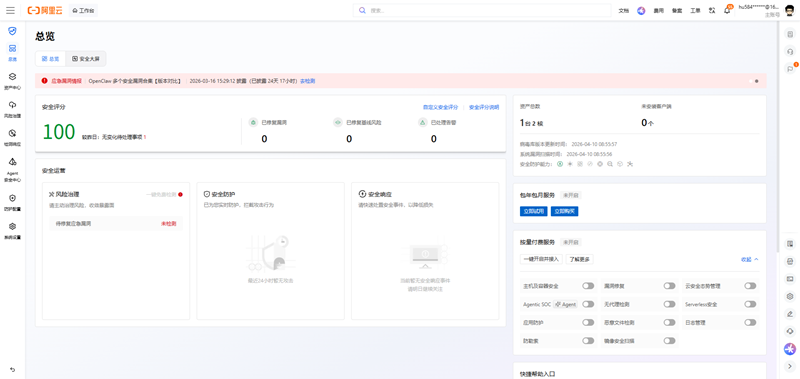
Task: Click 一键免费检测 in the 风险治理 card
Action: point(161,194)
